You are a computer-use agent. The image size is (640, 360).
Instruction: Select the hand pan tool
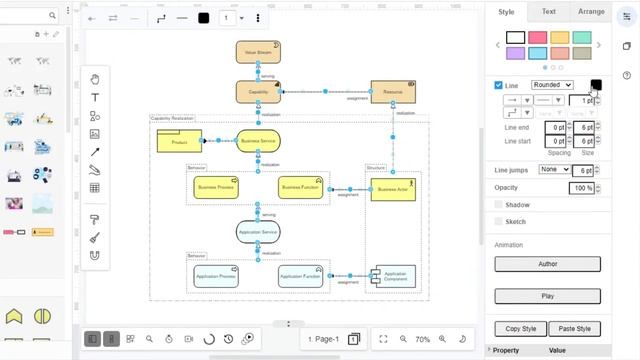[x=95, y=79]
